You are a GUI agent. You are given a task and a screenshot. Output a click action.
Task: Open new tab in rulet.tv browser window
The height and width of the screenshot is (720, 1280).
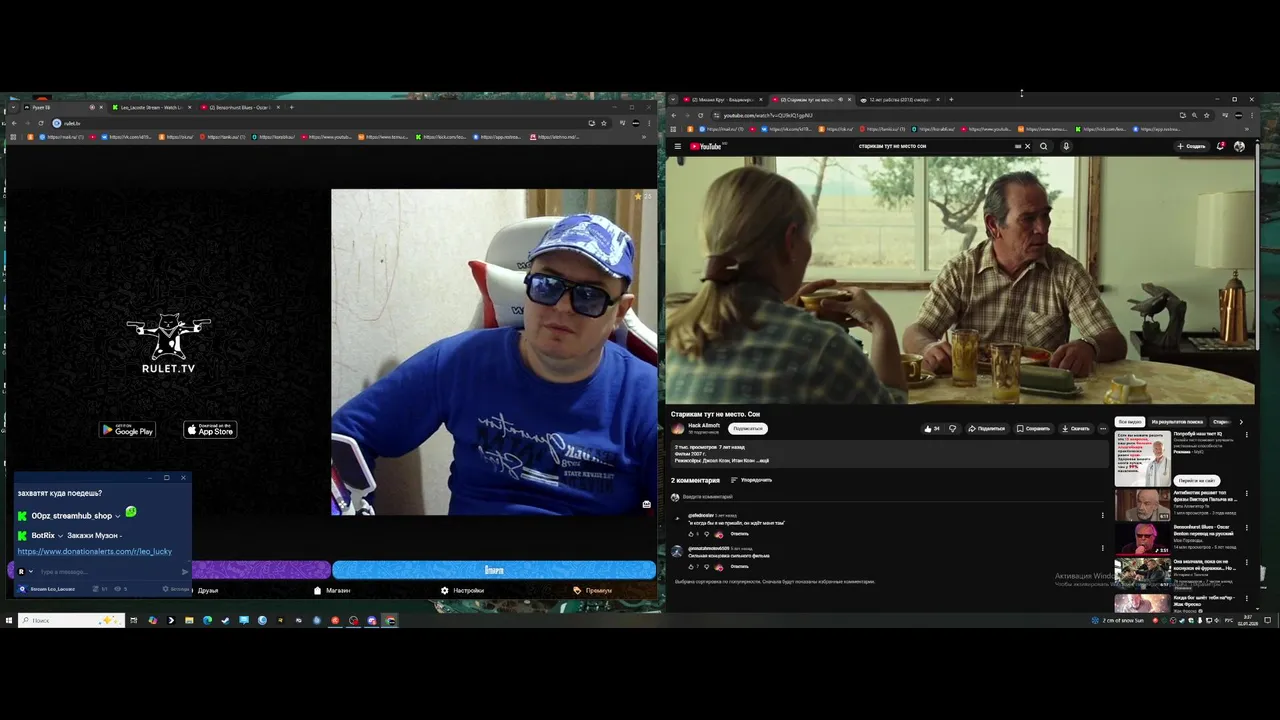coord(292,107)
